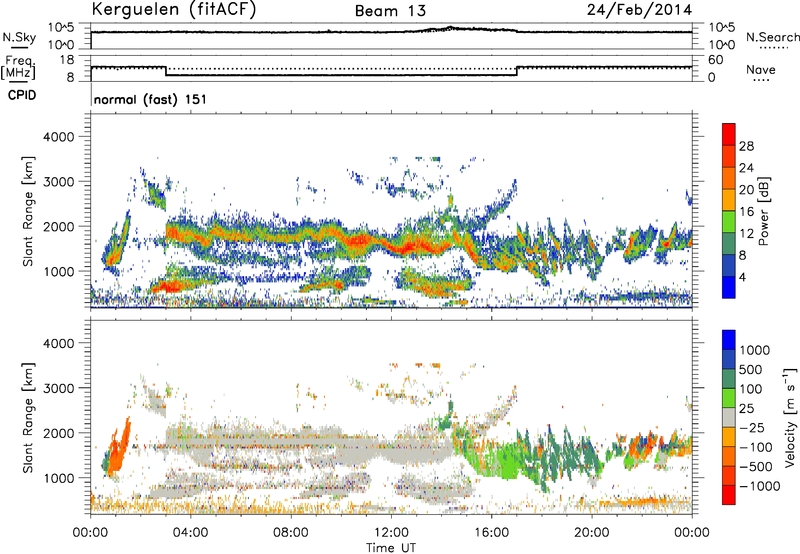
Task: Click the 'Freq. [MHz]' axis label
Action: pos(18,67)
